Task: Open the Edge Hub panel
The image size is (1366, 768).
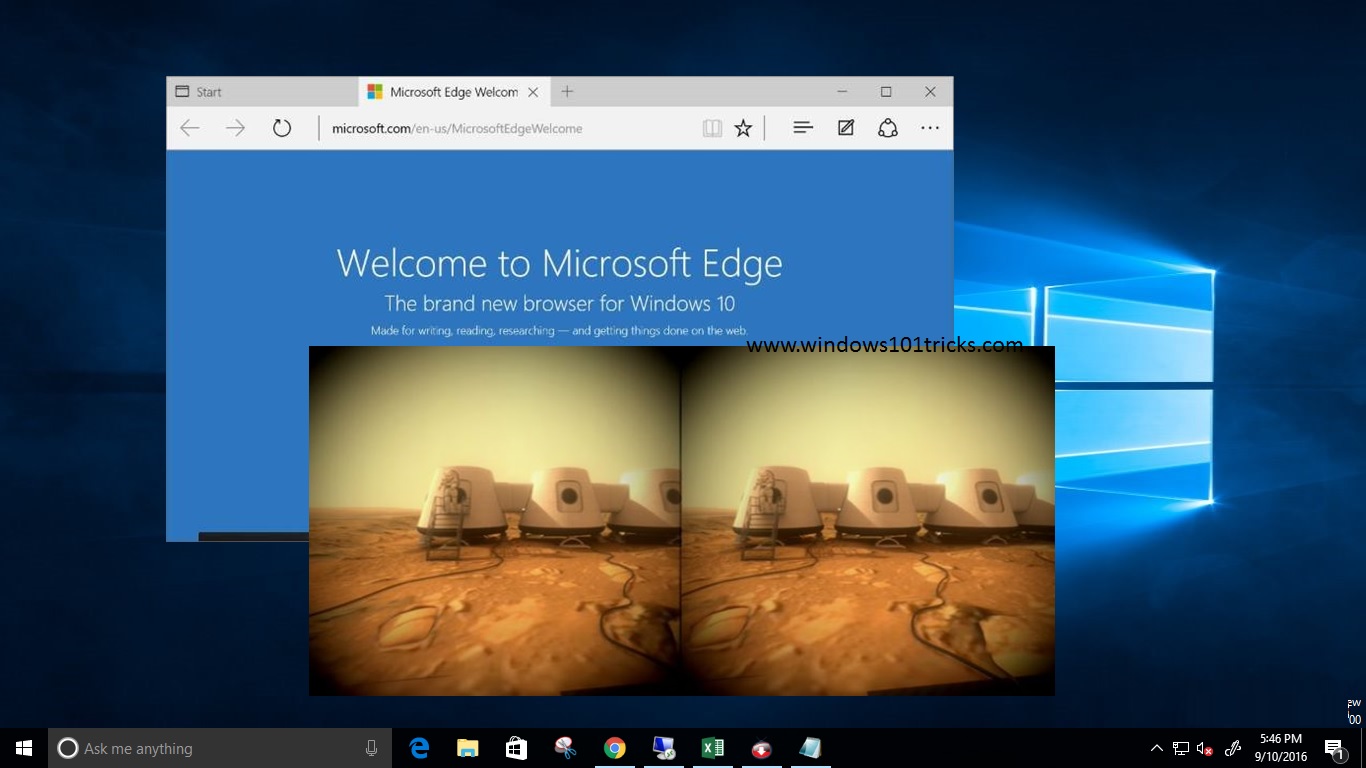Action: pos(802,128)
